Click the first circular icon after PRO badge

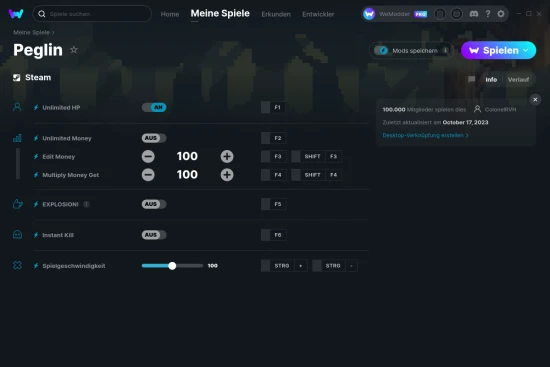click(440, 14)
